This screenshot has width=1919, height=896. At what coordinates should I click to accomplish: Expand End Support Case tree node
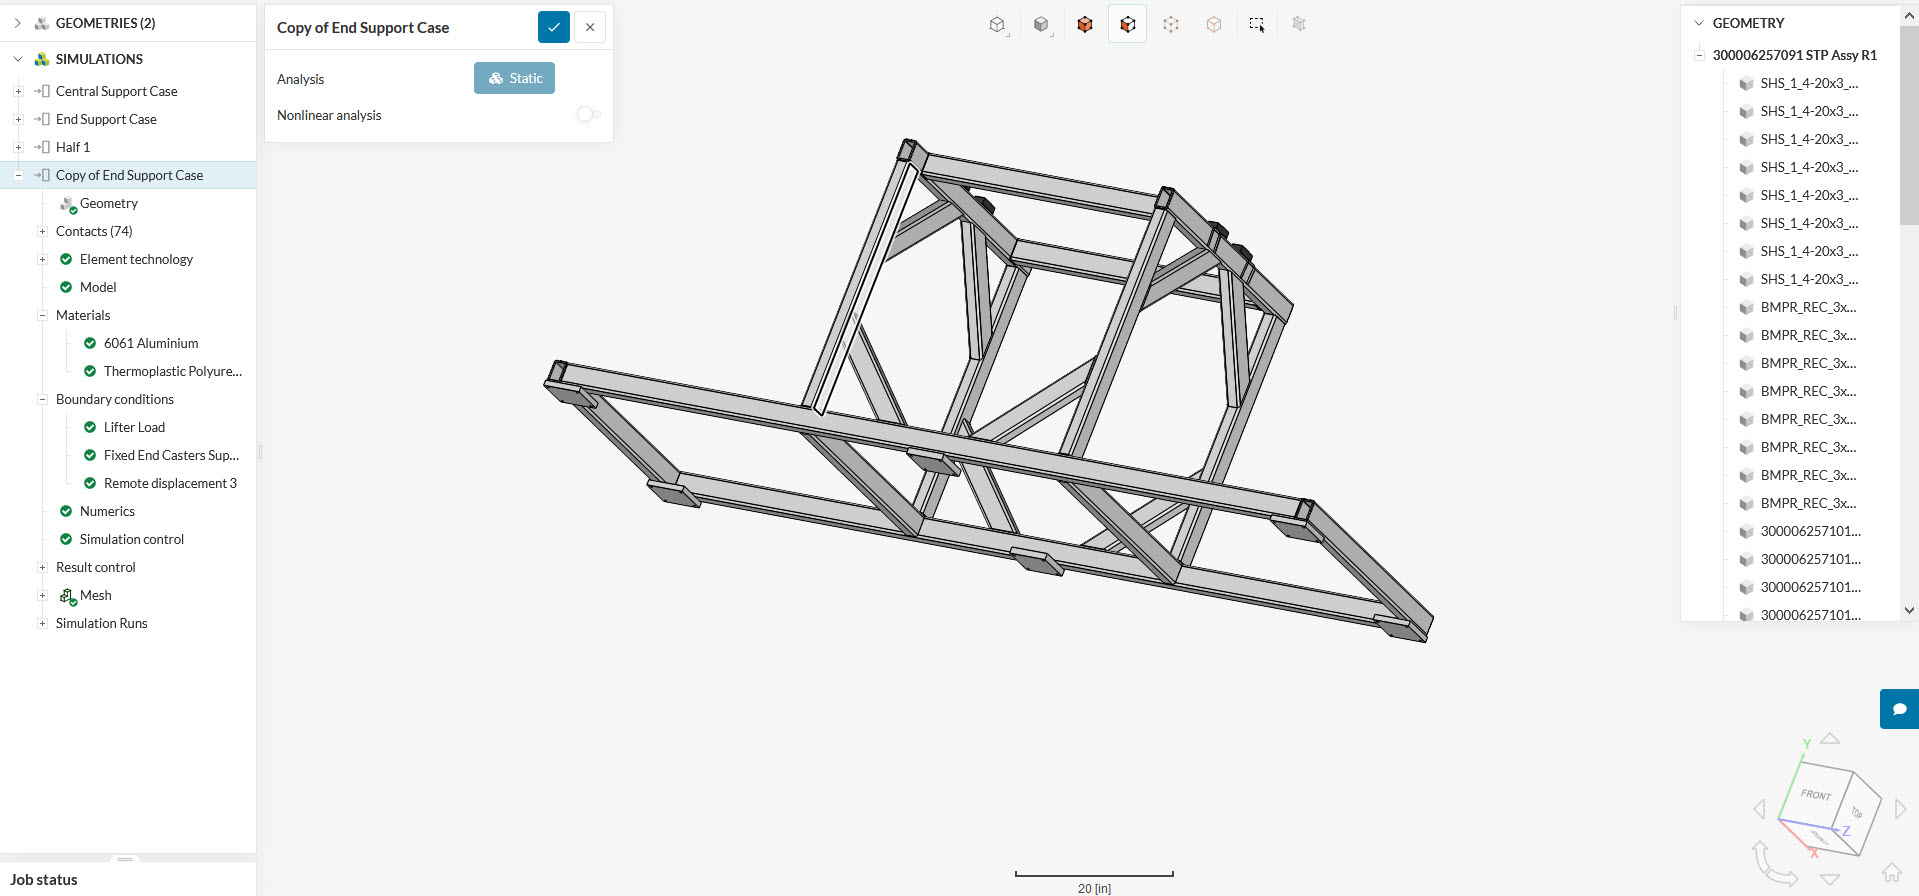(x=18, y=119)
